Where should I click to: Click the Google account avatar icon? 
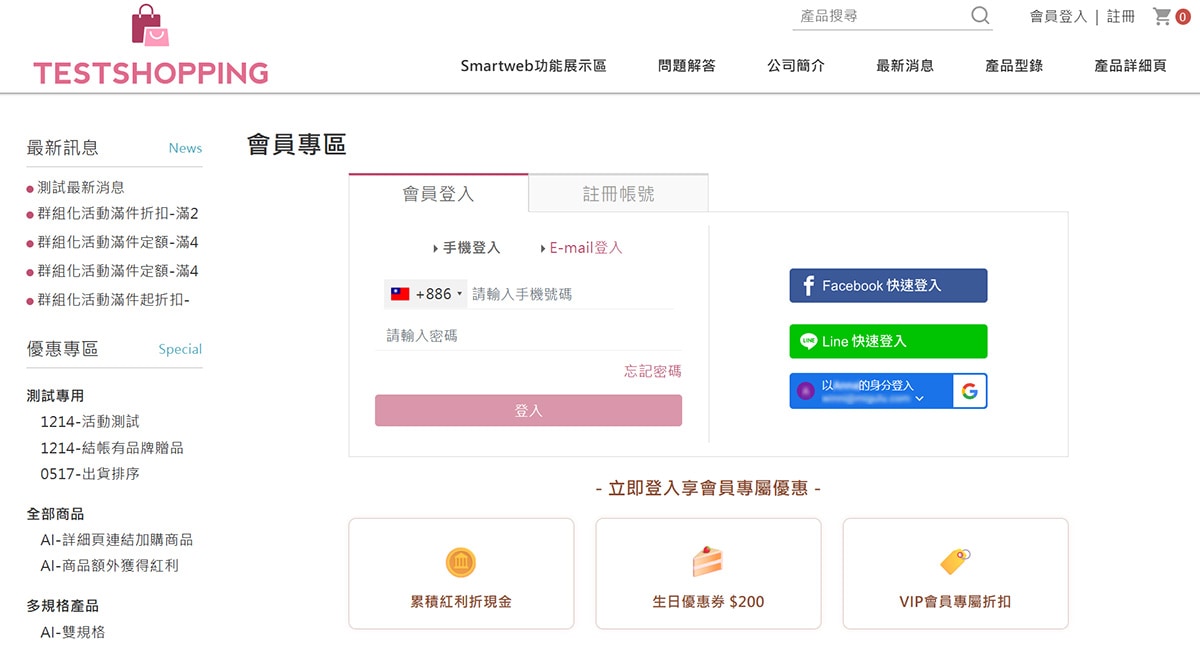point(806,391)
